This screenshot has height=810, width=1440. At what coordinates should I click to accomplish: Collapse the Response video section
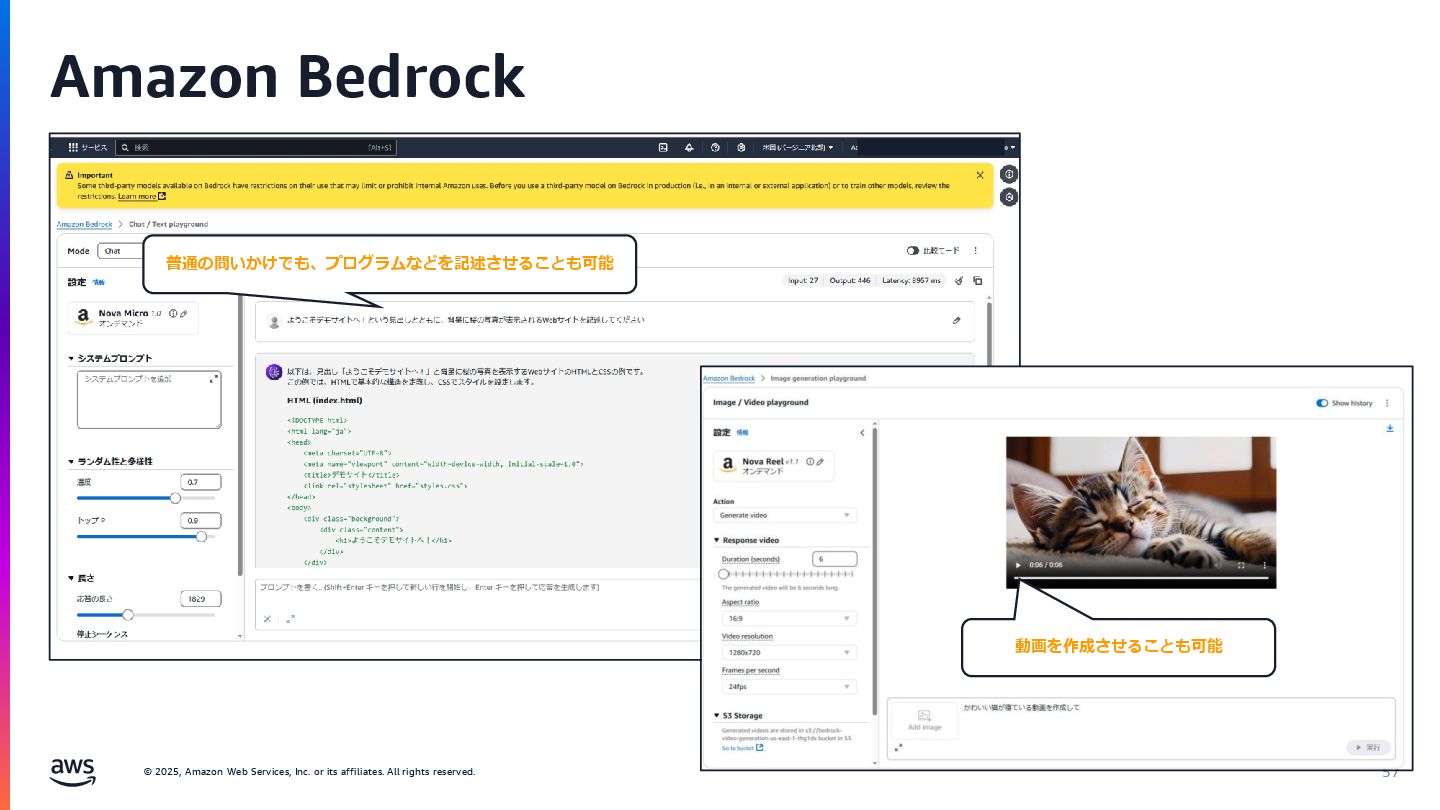[x=717, y=540]
